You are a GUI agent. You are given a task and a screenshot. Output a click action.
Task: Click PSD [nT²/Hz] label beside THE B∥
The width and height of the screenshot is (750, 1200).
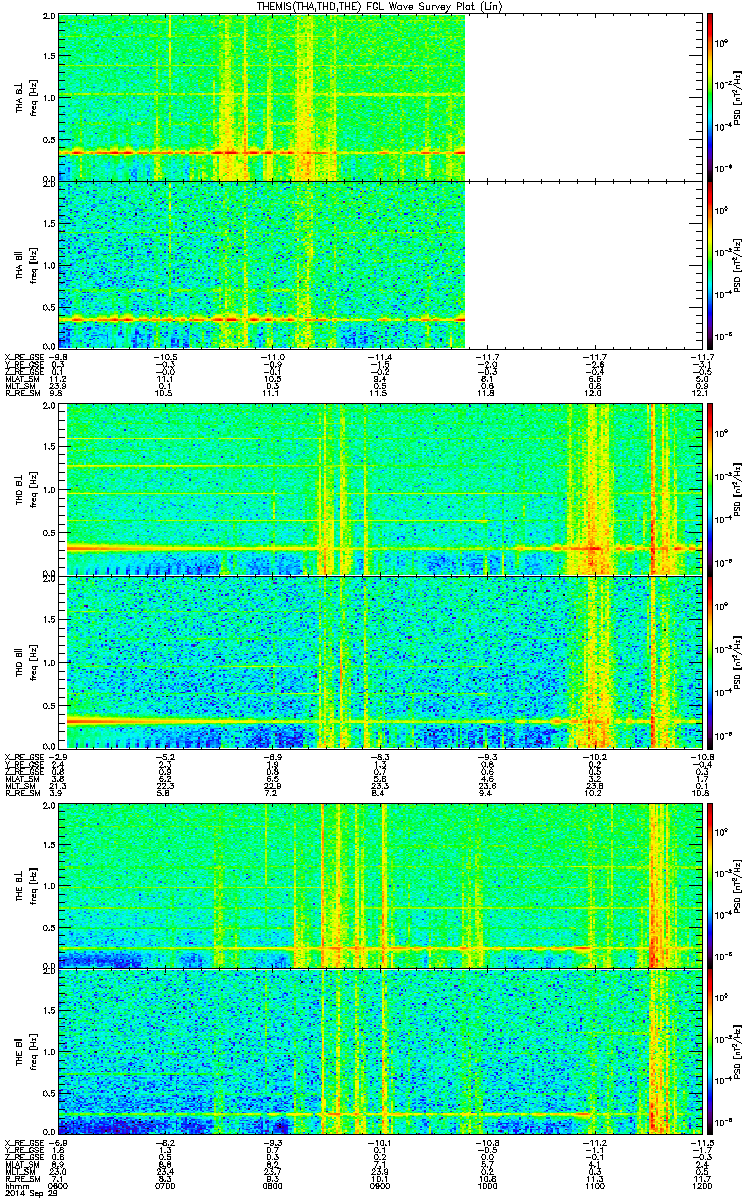tap(736, 1050)
